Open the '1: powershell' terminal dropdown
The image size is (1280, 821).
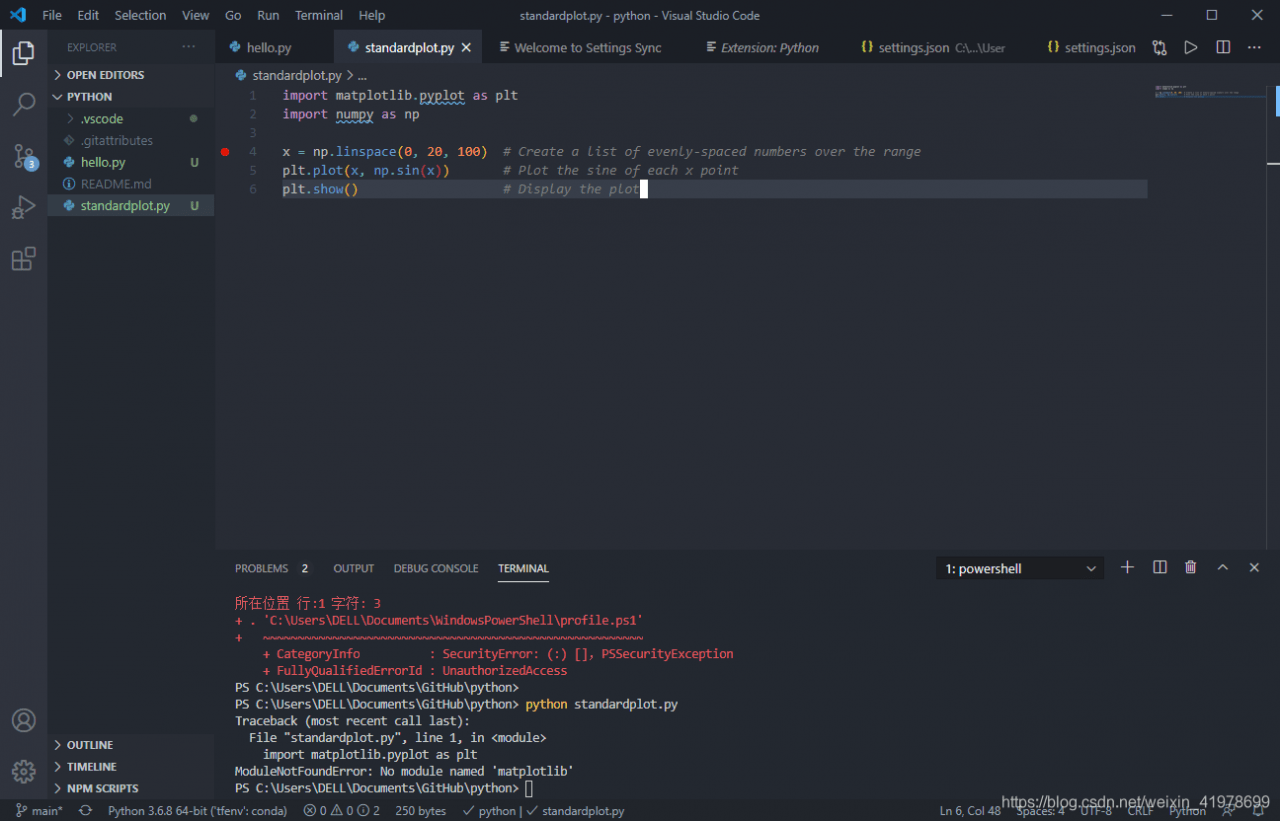pyautogui.click(x=1018, y=567)
